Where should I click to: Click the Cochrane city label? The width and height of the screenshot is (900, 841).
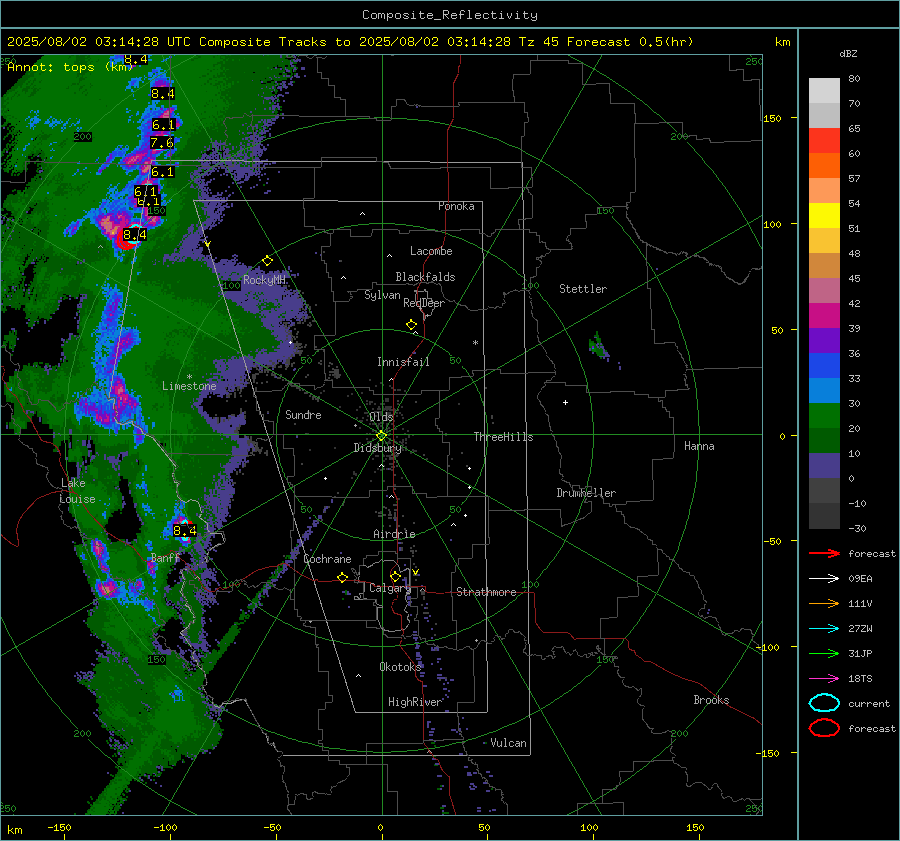click(x=327, y=559)
